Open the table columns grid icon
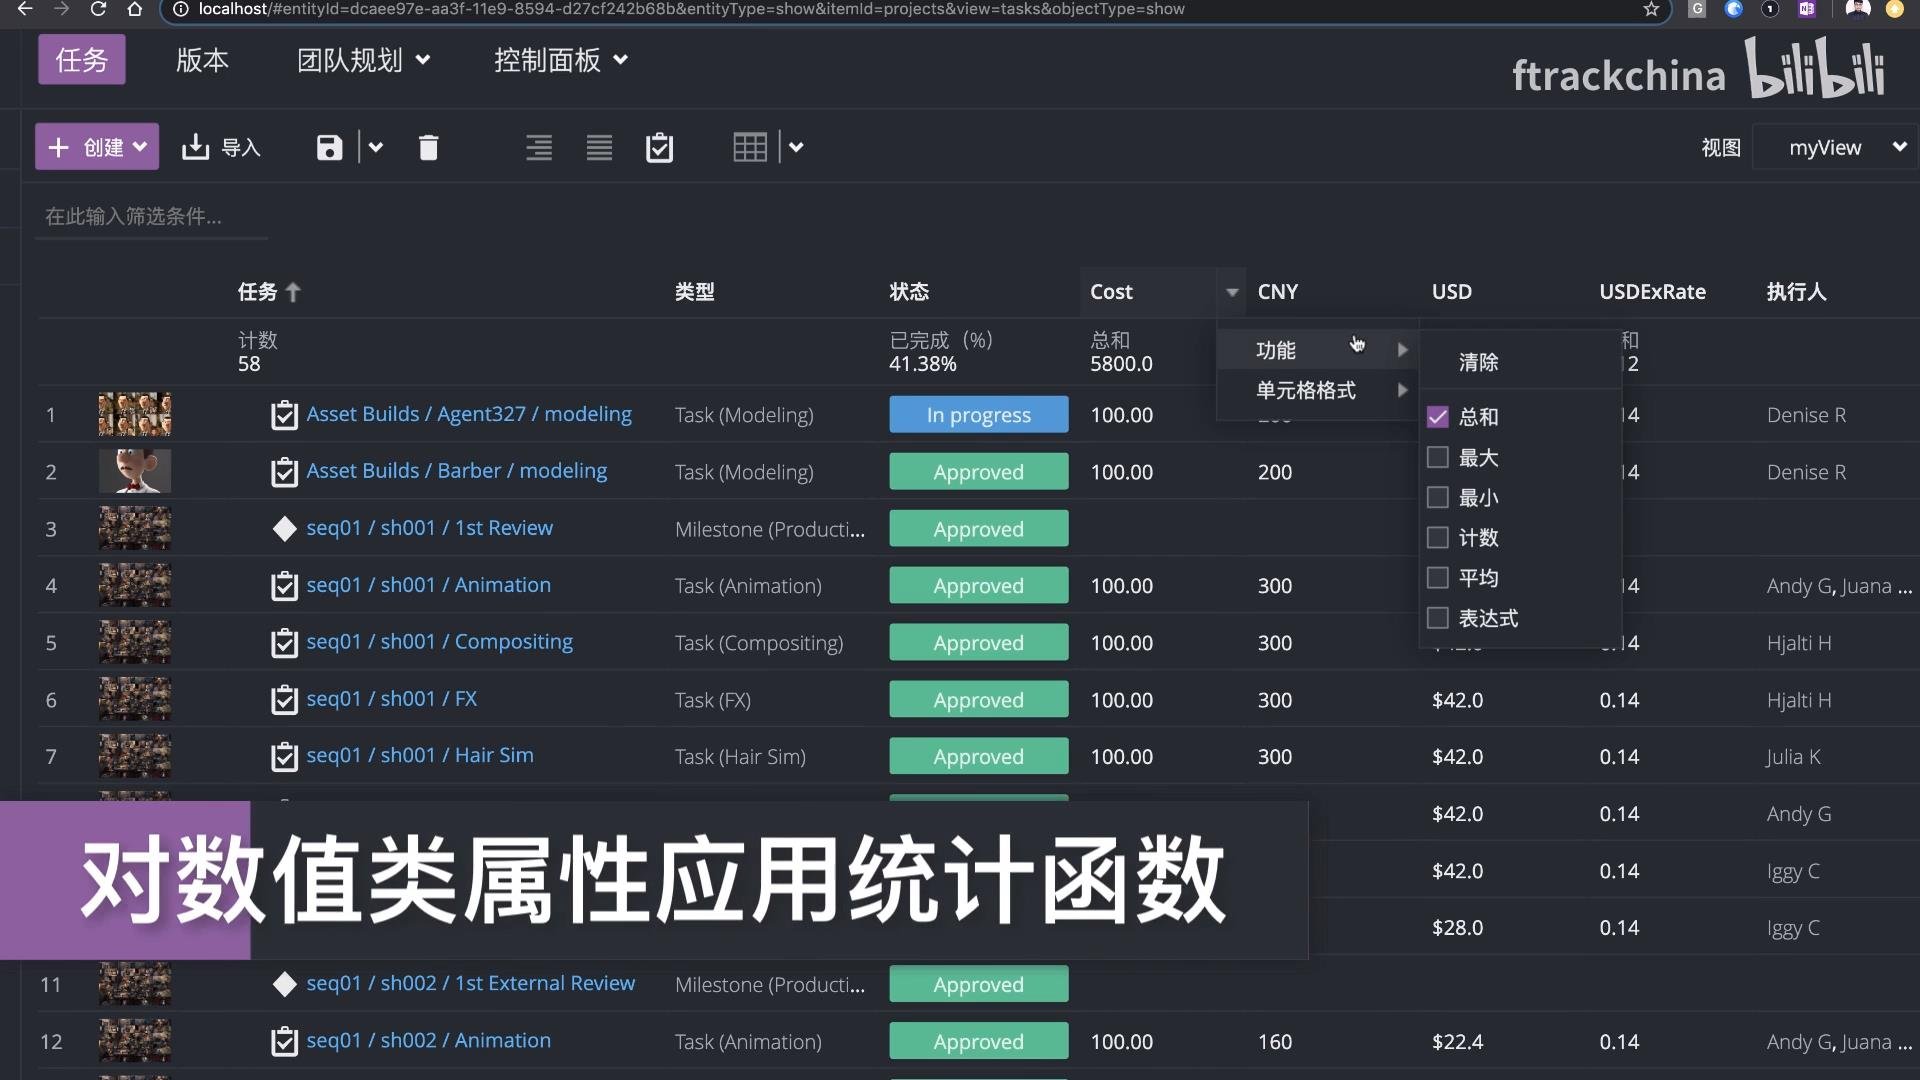This screenshot has width=1920, height=1080. pyautogui.click(x=750, y=147)
